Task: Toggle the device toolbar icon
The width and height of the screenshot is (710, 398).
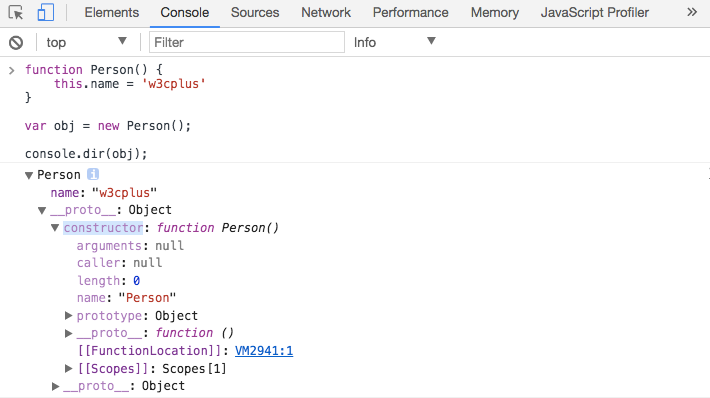Action: [45, 12]
